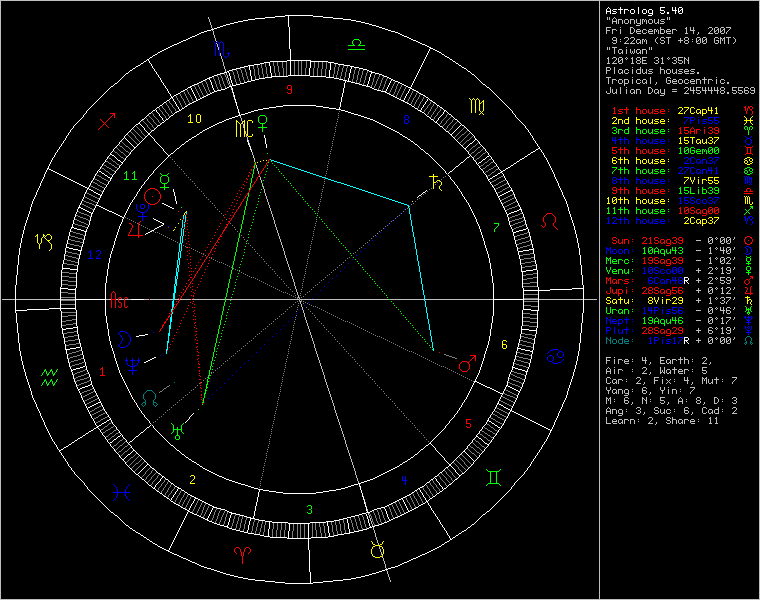Click house number 2 in the wheel
The width and height of the screenshot is (760, 600).
pyautogui.click(x=192, y=480)
